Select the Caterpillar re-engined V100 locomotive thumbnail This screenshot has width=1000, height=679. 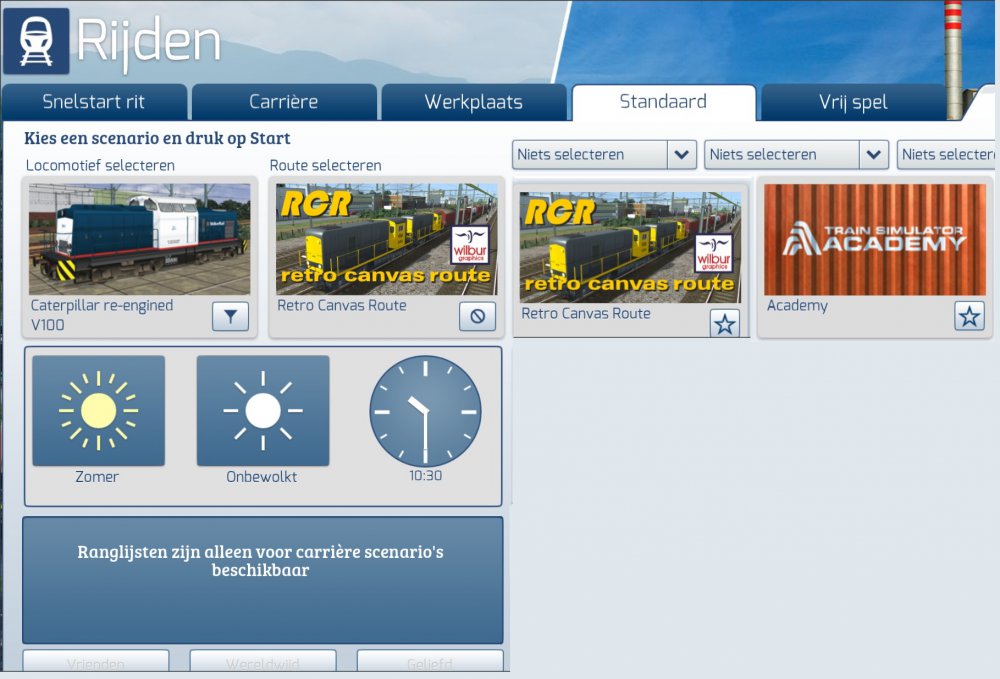[139, 239]
